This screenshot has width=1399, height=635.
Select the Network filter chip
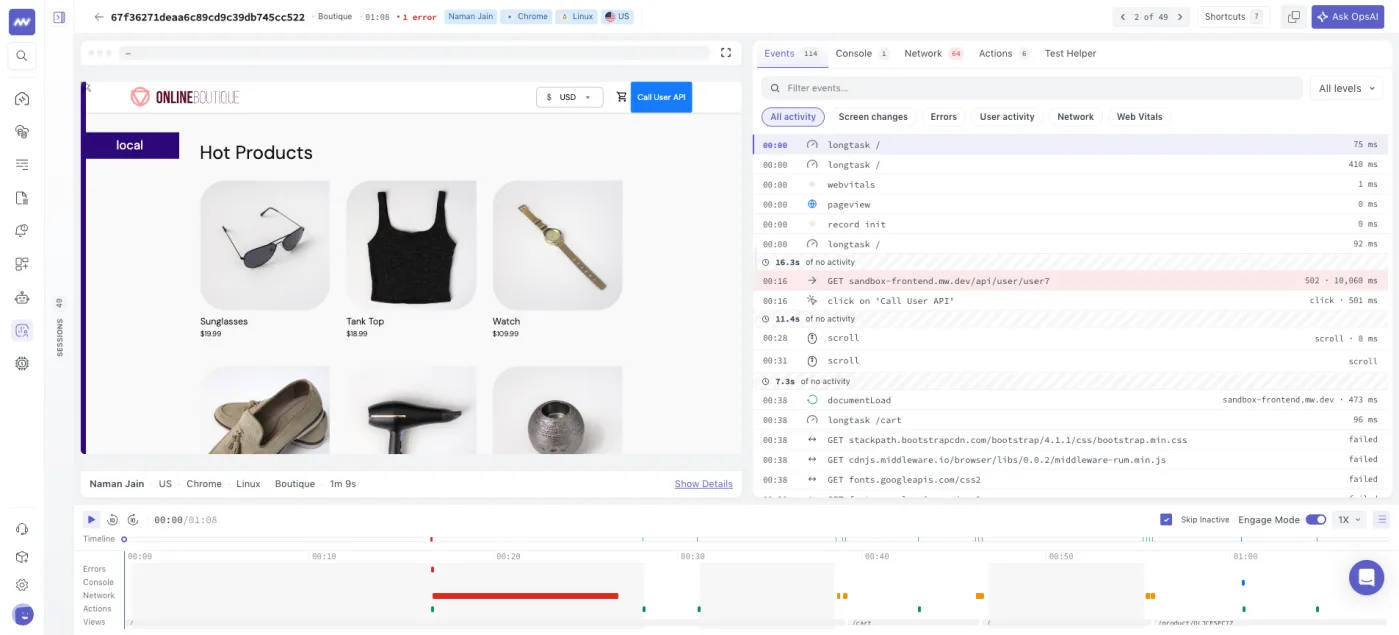tap(1075, 117)
